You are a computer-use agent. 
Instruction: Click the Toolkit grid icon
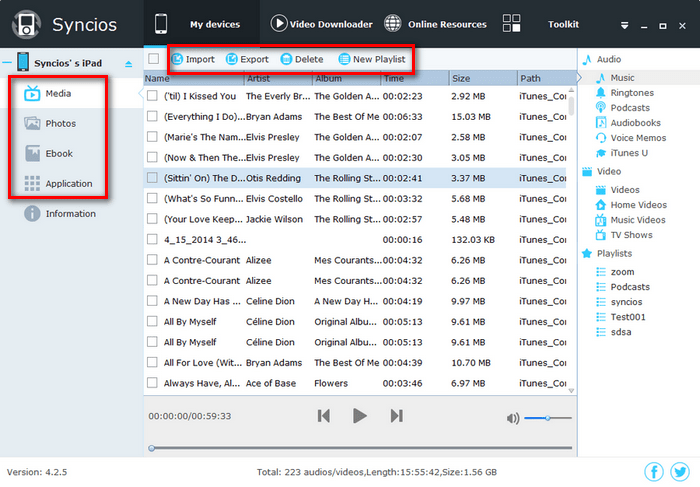coord(511,23)
